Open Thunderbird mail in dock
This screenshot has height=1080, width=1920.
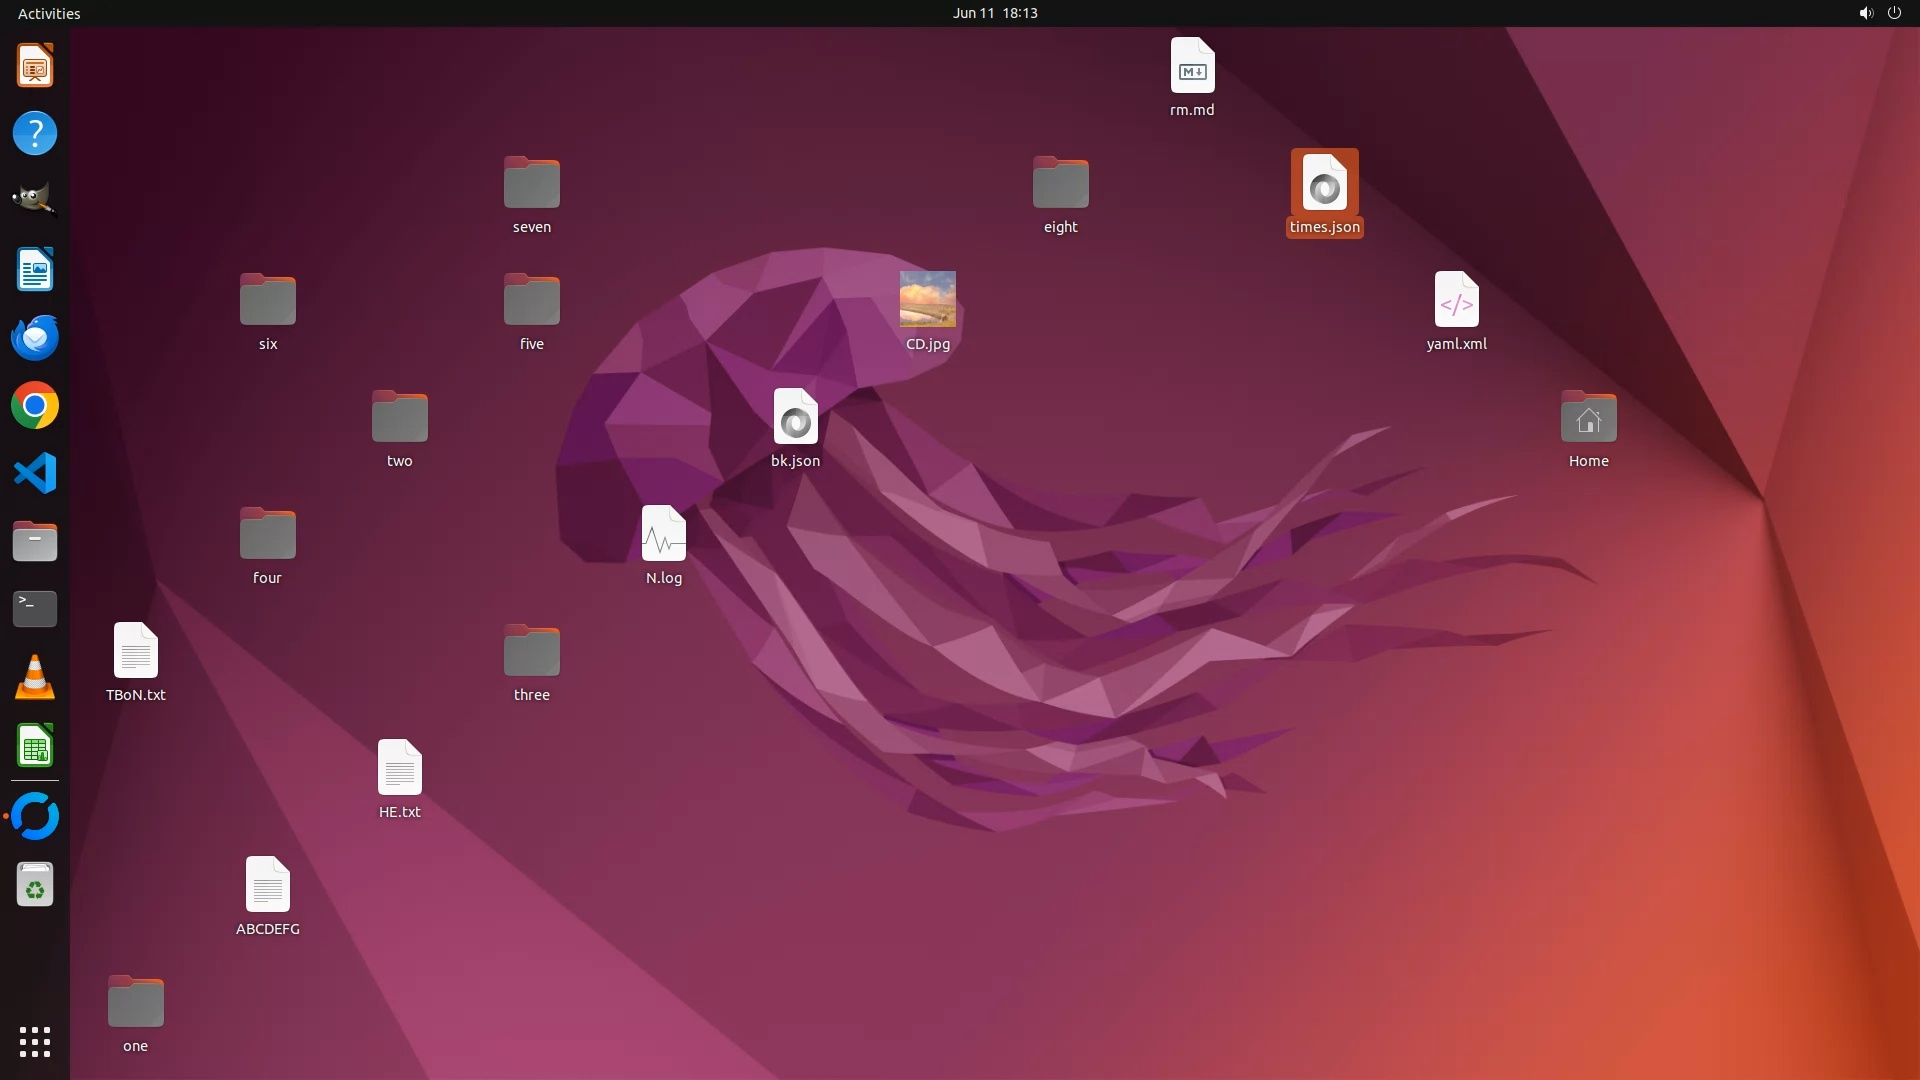pos(35,338)
